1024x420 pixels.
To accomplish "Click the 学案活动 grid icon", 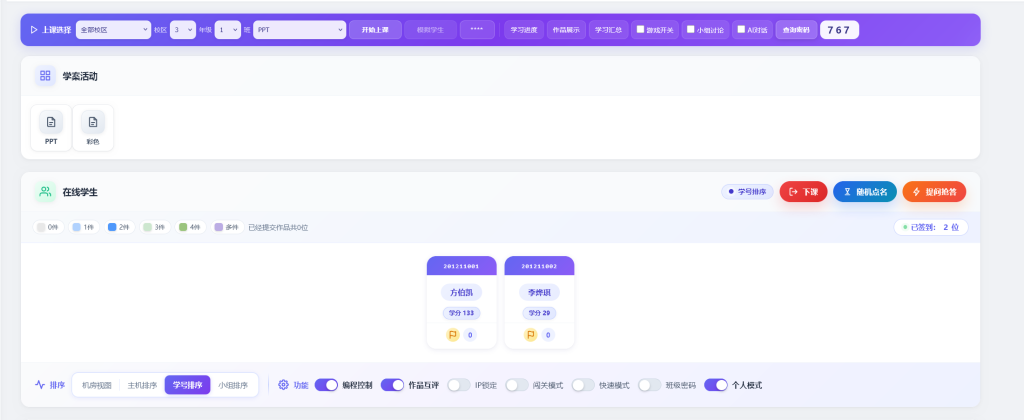I will click(45, 76).
